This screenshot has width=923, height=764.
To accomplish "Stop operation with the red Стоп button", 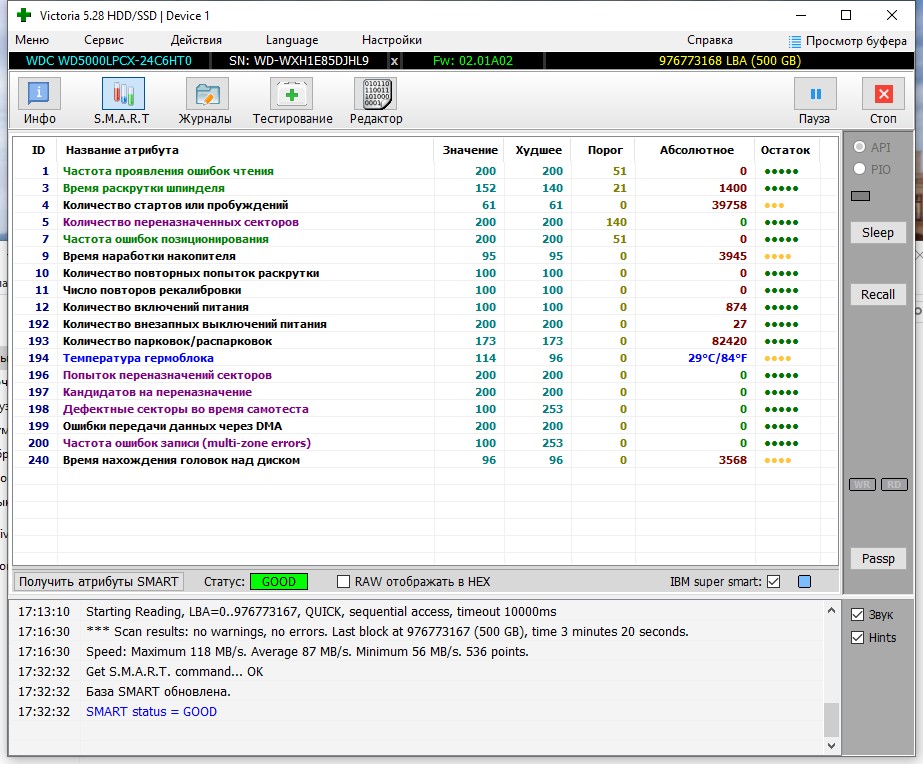I will [883, 100].
